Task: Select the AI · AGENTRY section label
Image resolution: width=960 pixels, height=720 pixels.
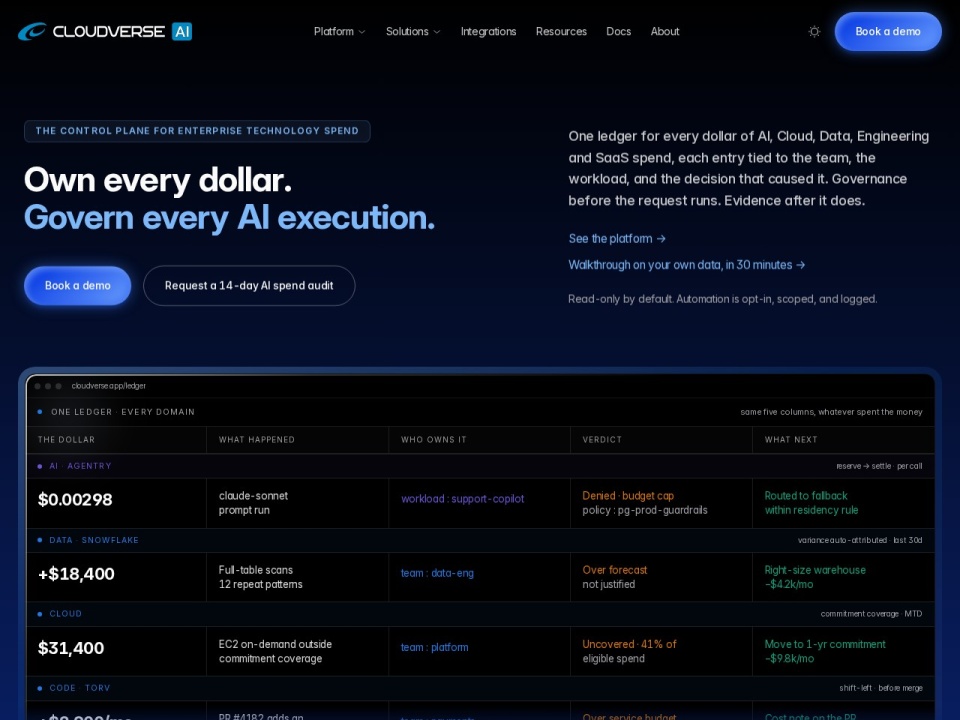Action: point(80,466)
